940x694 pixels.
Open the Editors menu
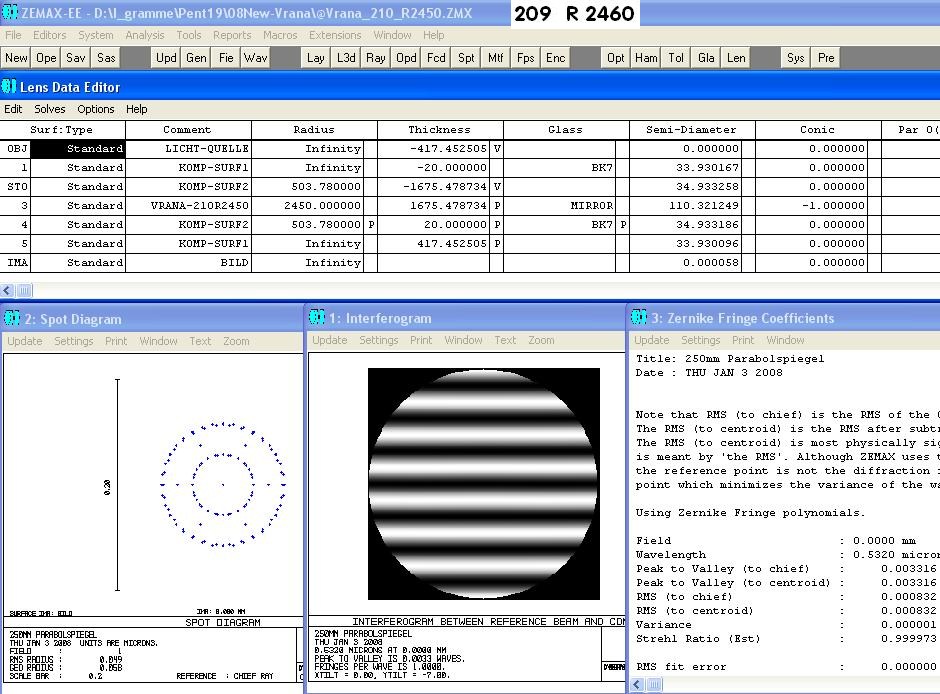coord(49,35)
